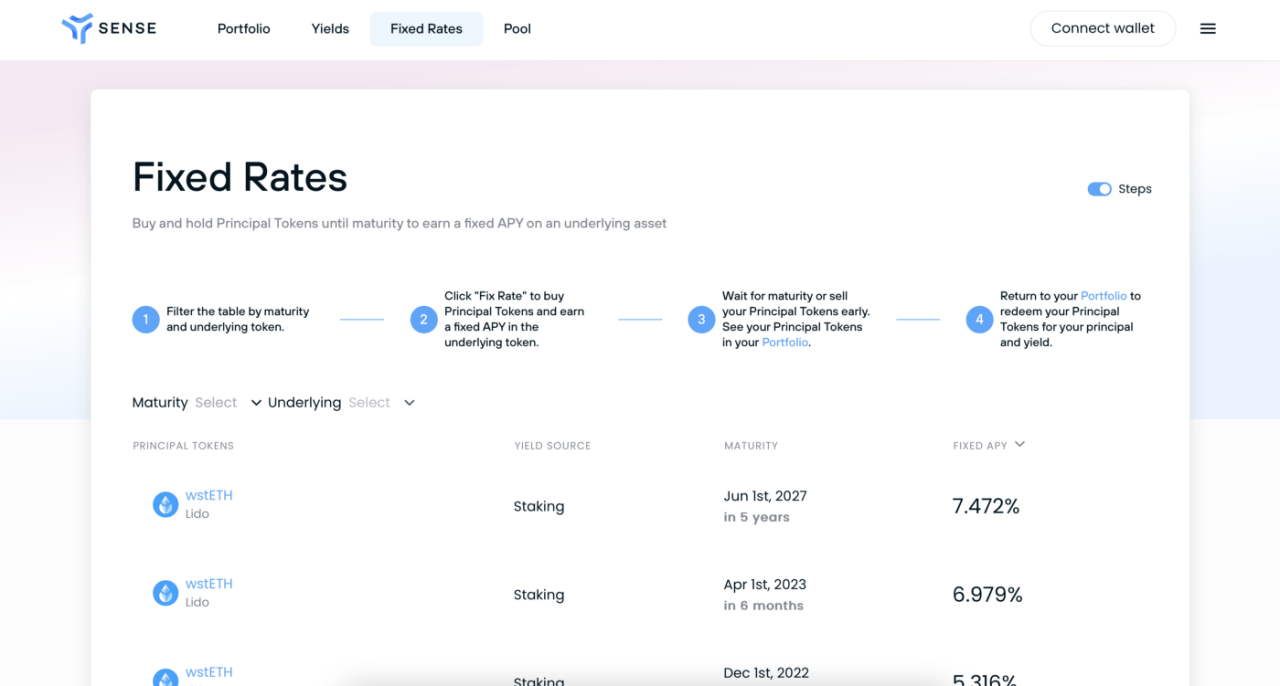Click the 6.979% fixed APY value
Viewport: 1280px width, 686px height.
click(987, 594)
